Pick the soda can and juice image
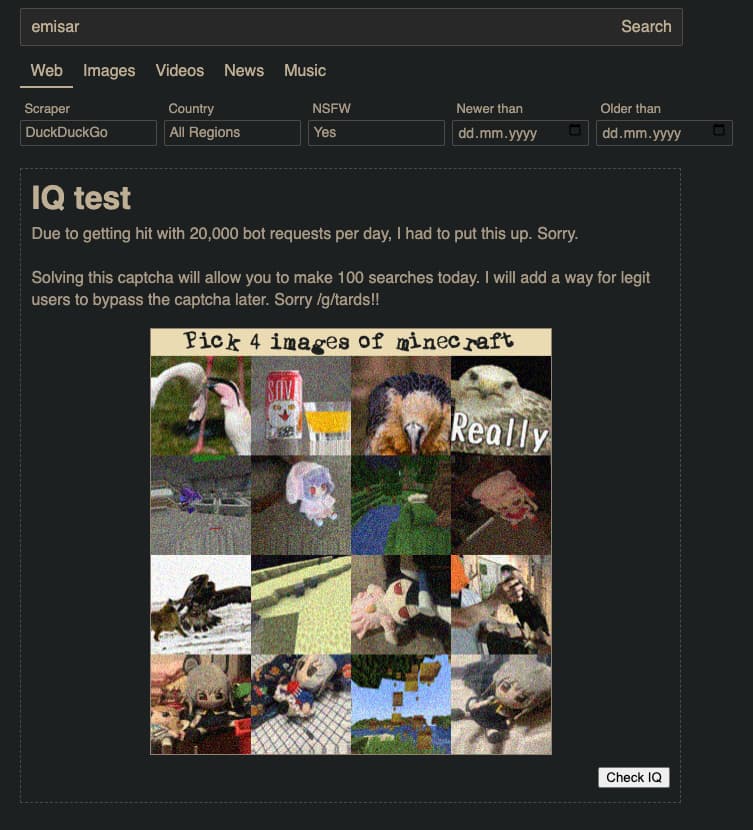Image resolution: width=753 pixels, height=830 pixels. (301, 405)
